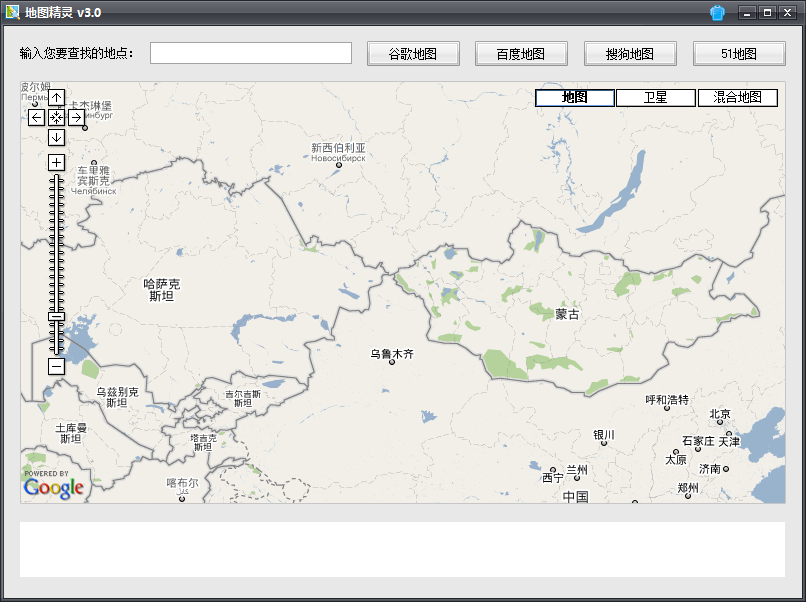
Task: Open 51地图 search
Action: (x=739, y=52)
